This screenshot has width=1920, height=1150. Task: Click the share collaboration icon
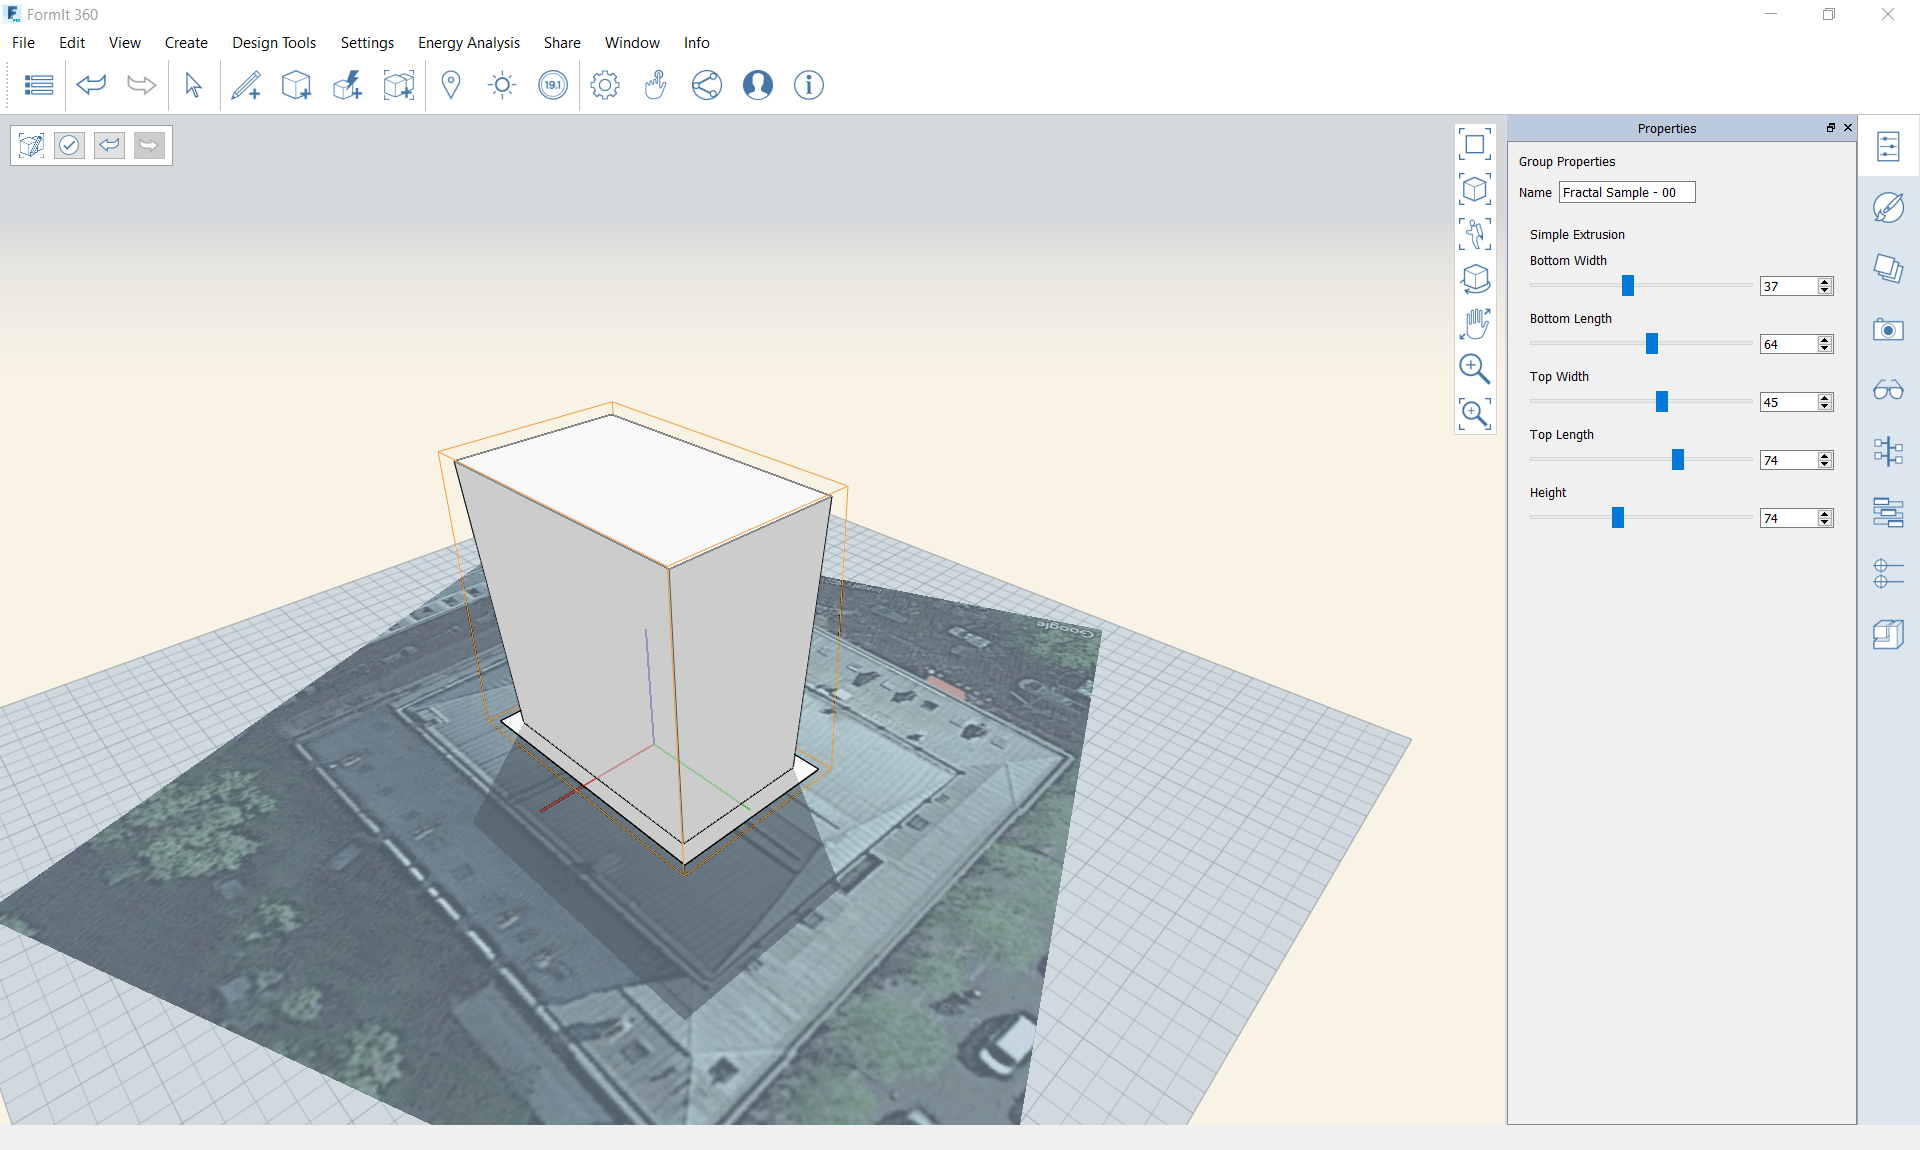706,85
